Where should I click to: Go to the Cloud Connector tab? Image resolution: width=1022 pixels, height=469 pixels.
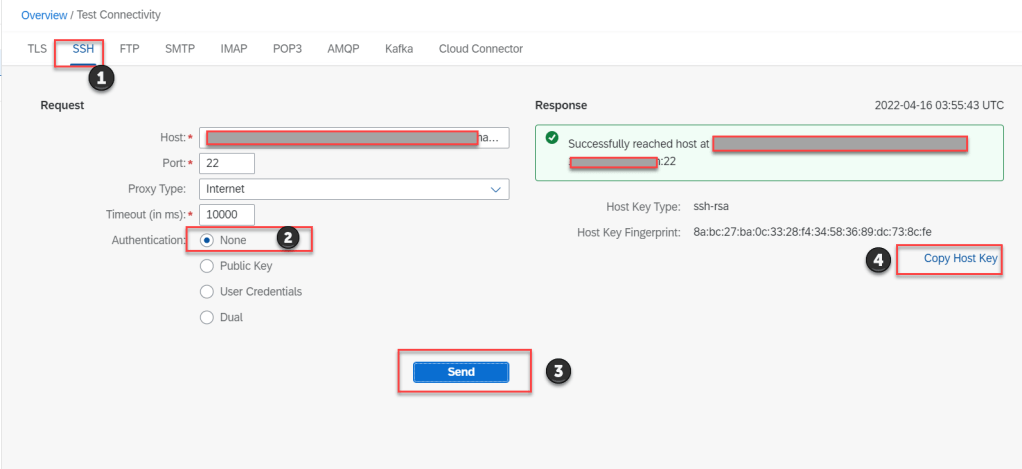click(480, 49)
